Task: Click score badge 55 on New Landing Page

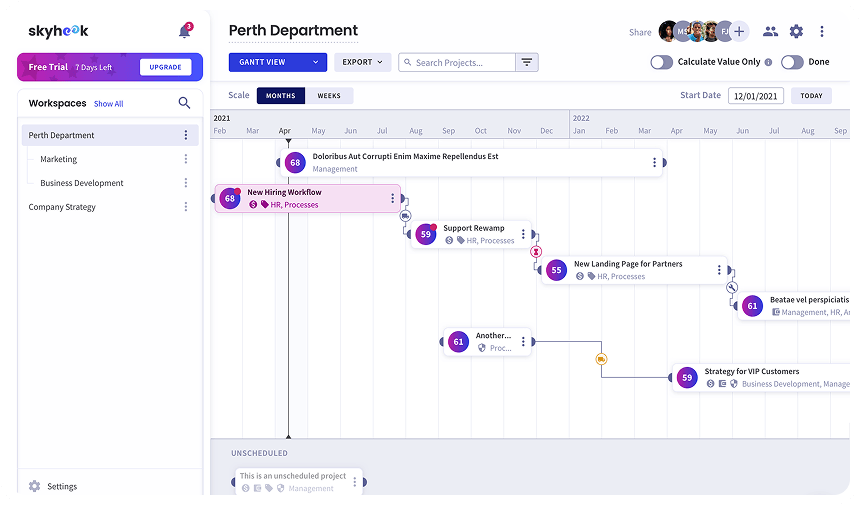Action: coord(557,270)
